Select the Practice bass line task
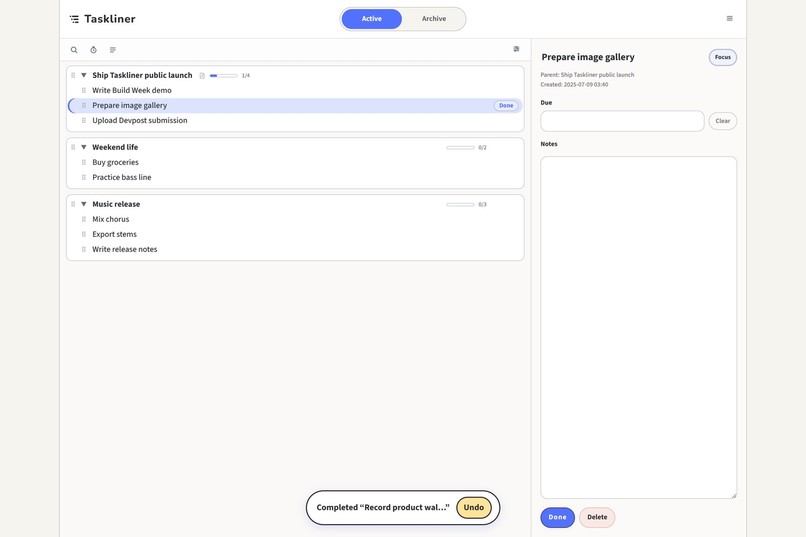This screenshot has height=537, width=806. pos(122,177)
